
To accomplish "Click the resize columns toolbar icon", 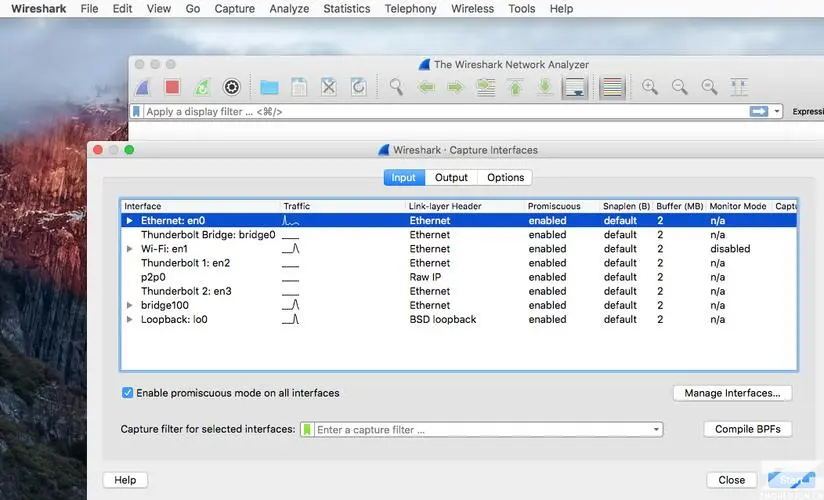I will [x=739, y=88].
